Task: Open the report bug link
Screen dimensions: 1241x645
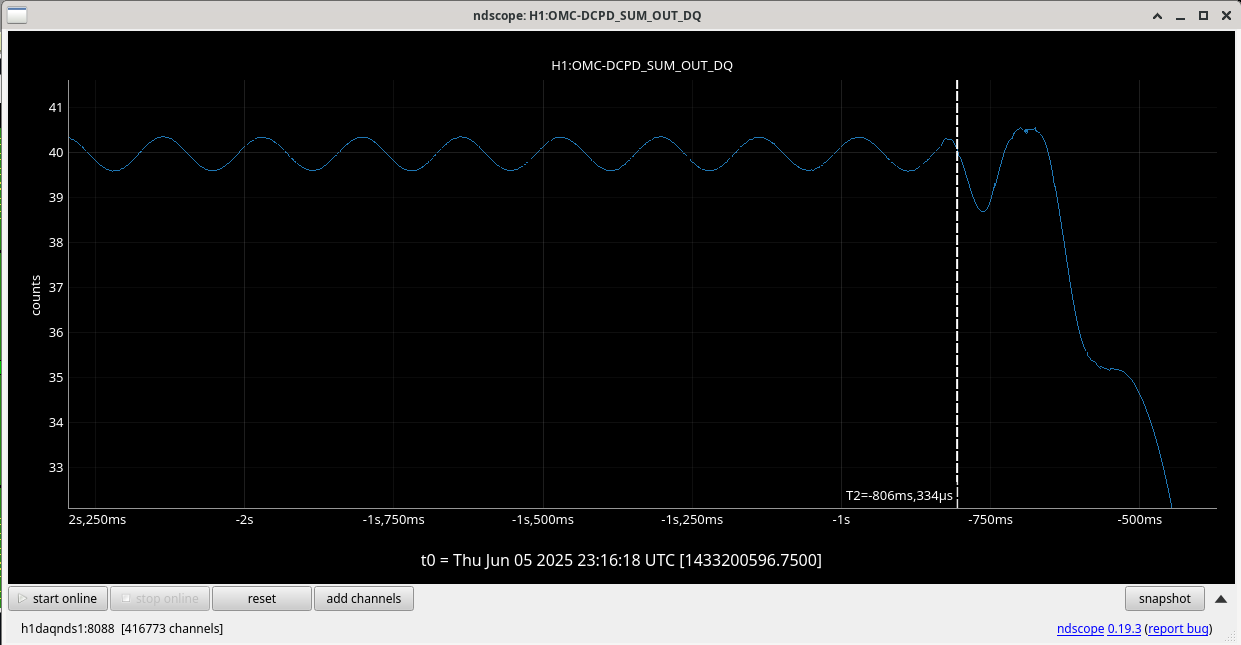Action: (1178, 629)
